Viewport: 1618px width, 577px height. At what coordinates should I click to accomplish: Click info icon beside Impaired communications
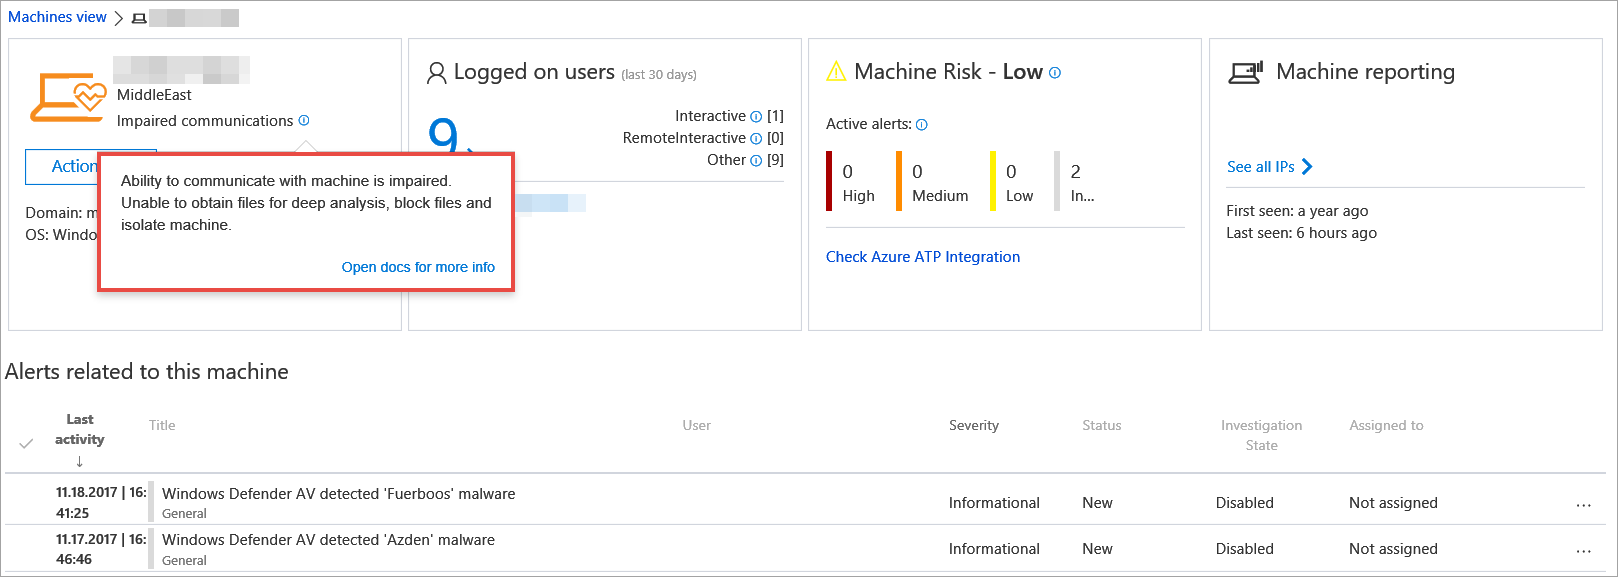click(304, 120)
